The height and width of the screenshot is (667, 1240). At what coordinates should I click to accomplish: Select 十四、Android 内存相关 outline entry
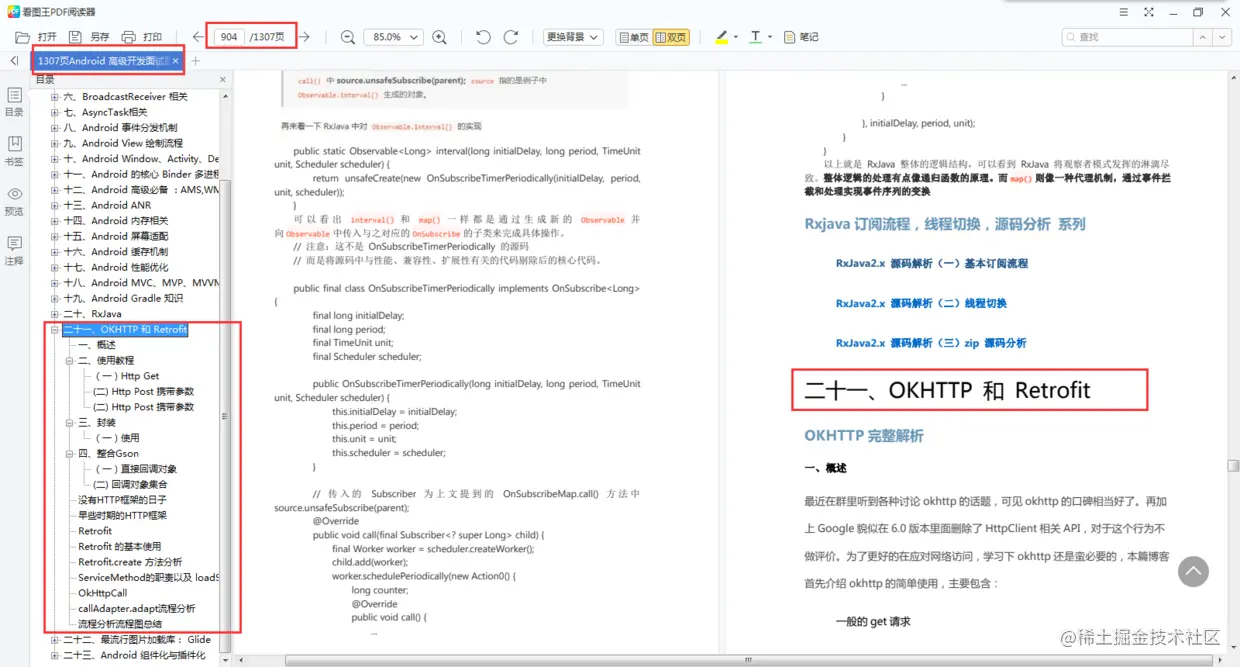pos(115,221)
